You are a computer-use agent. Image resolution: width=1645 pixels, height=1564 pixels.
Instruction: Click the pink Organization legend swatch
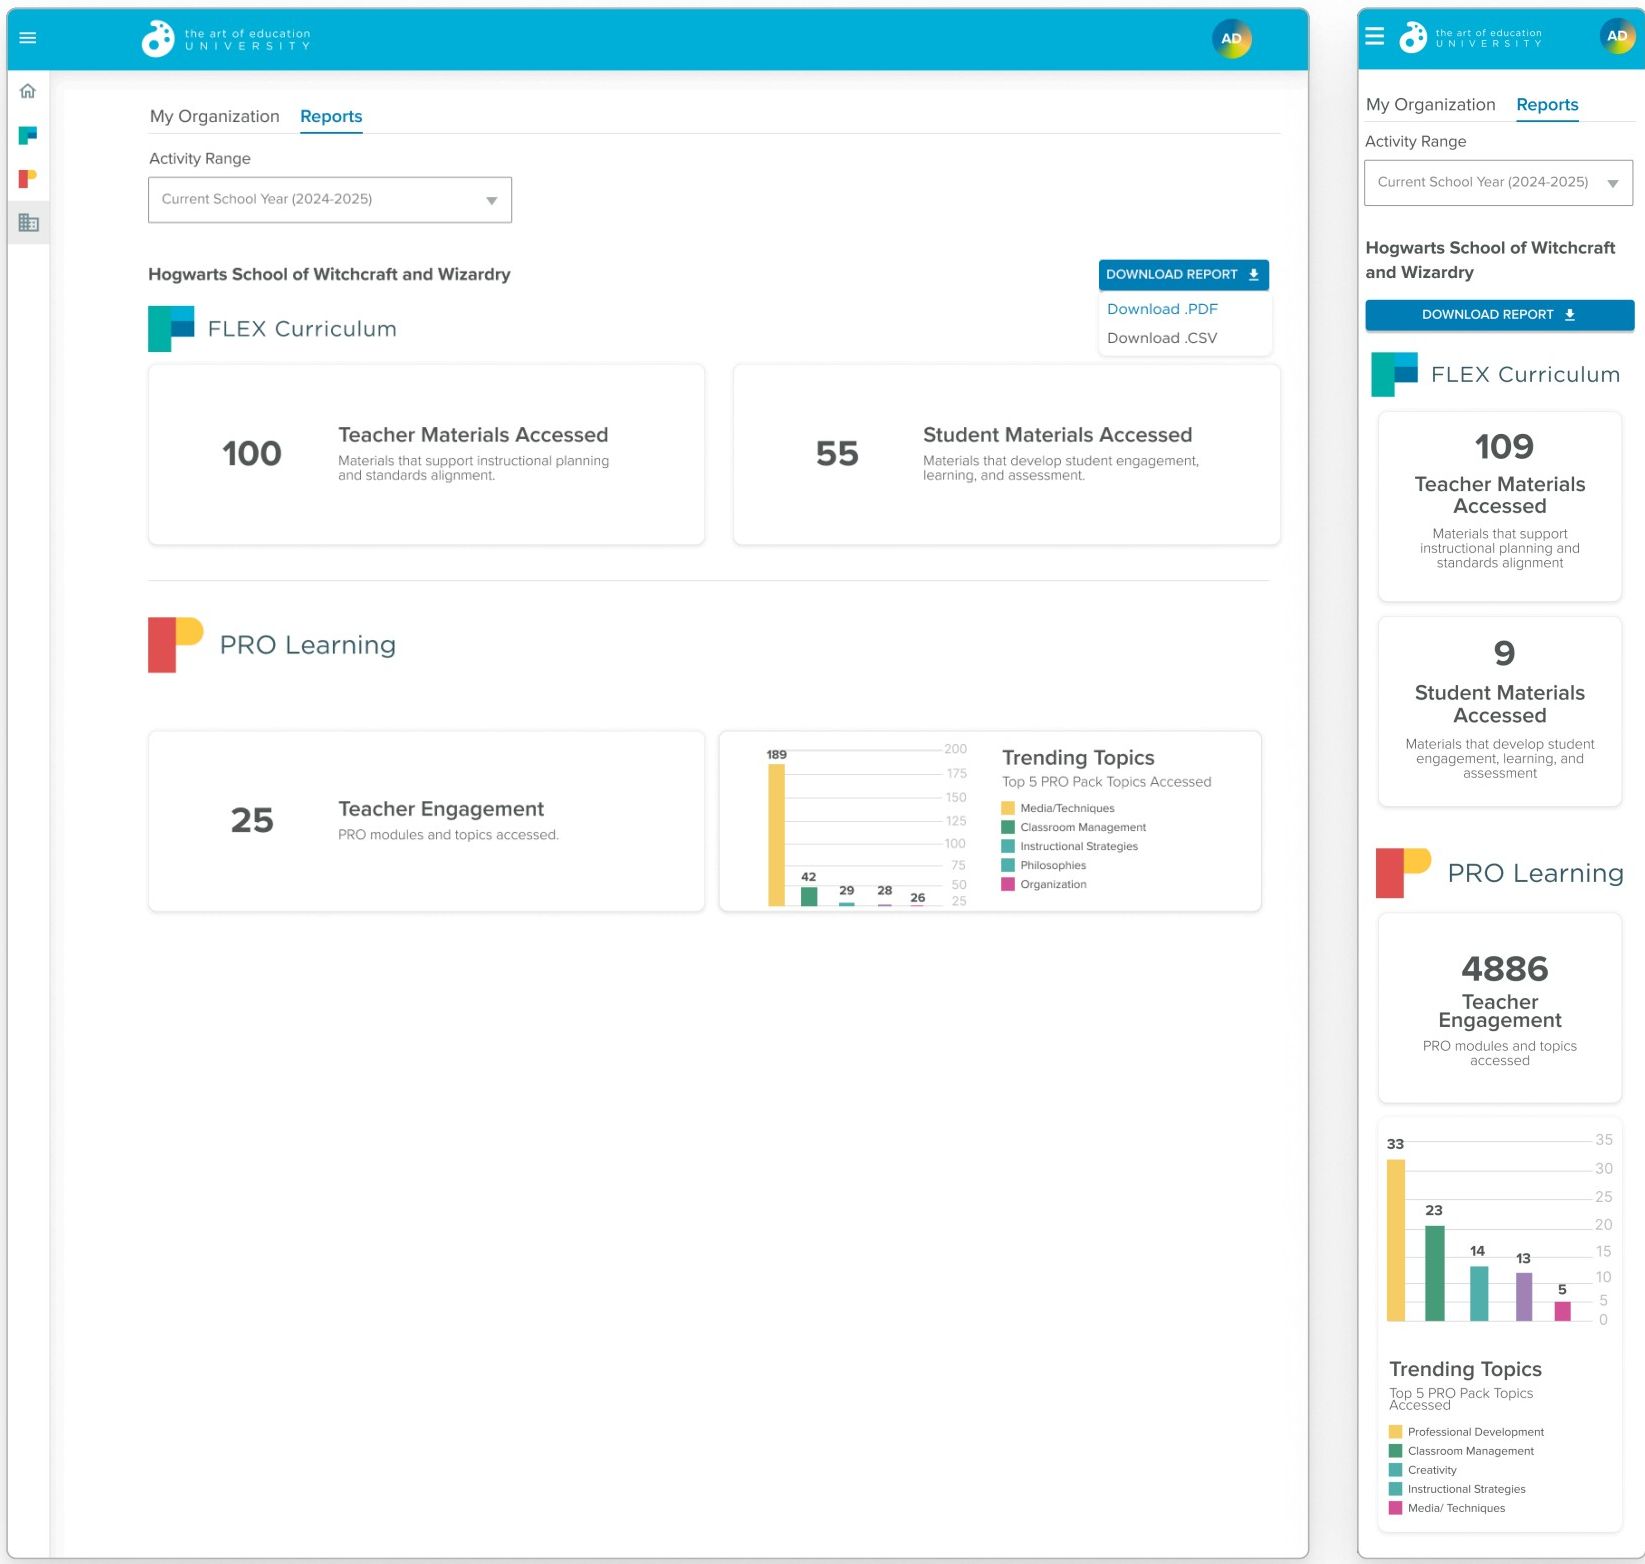pos(1008,884)
